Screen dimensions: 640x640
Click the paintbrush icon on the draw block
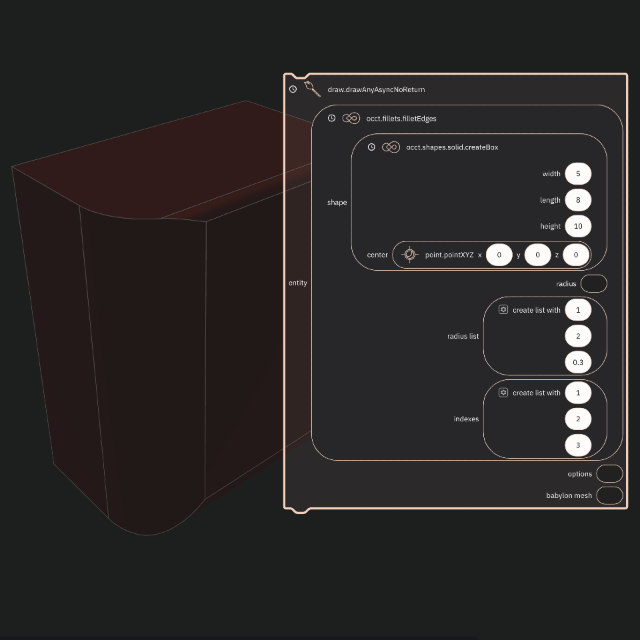click(312, 89)
